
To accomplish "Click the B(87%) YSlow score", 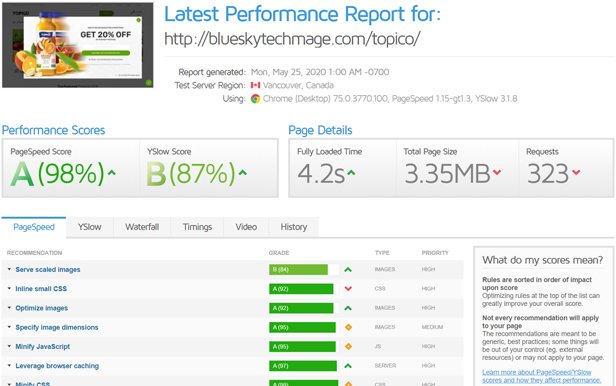I will (x=191, y=173).
